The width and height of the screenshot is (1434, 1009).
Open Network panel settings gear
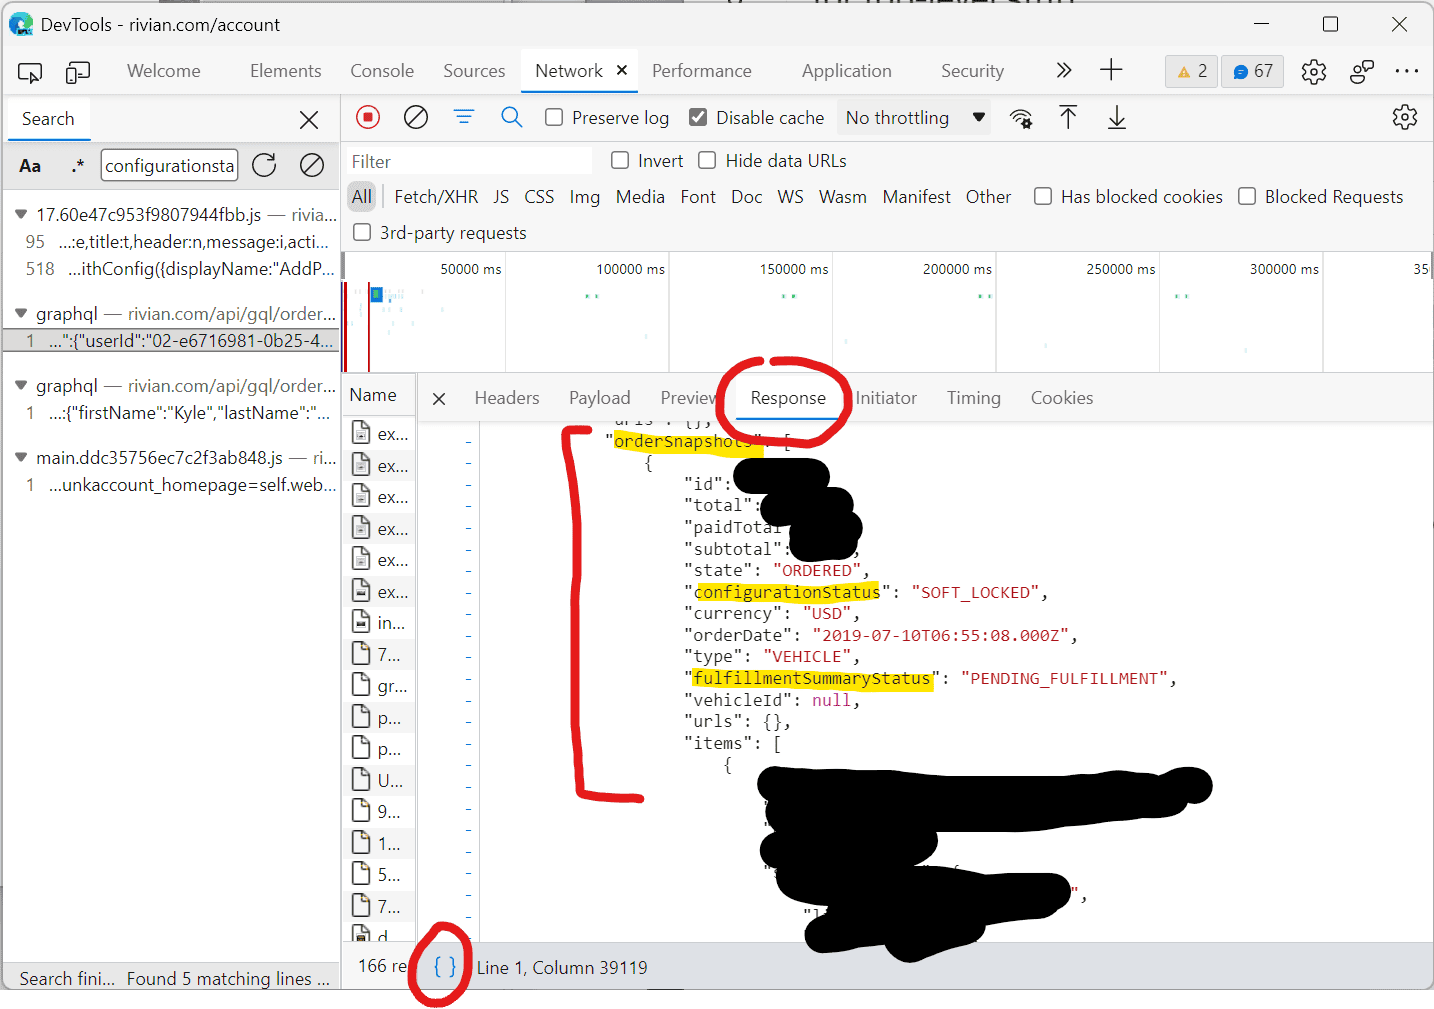point(1405,117)
